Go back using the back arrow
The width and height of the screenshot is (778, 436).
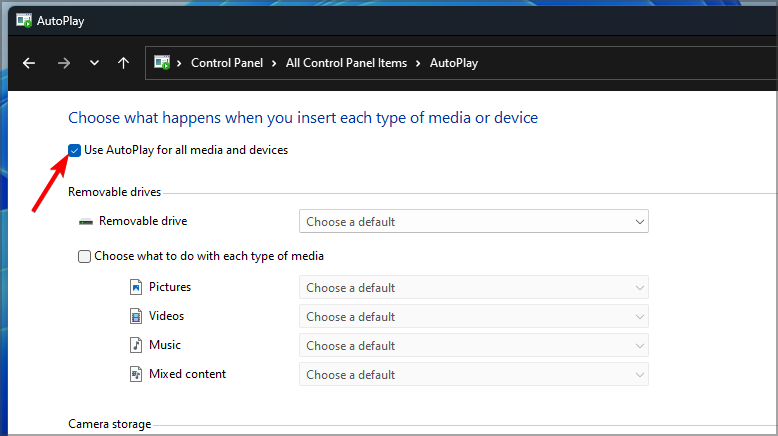click(x=29, y=63)
